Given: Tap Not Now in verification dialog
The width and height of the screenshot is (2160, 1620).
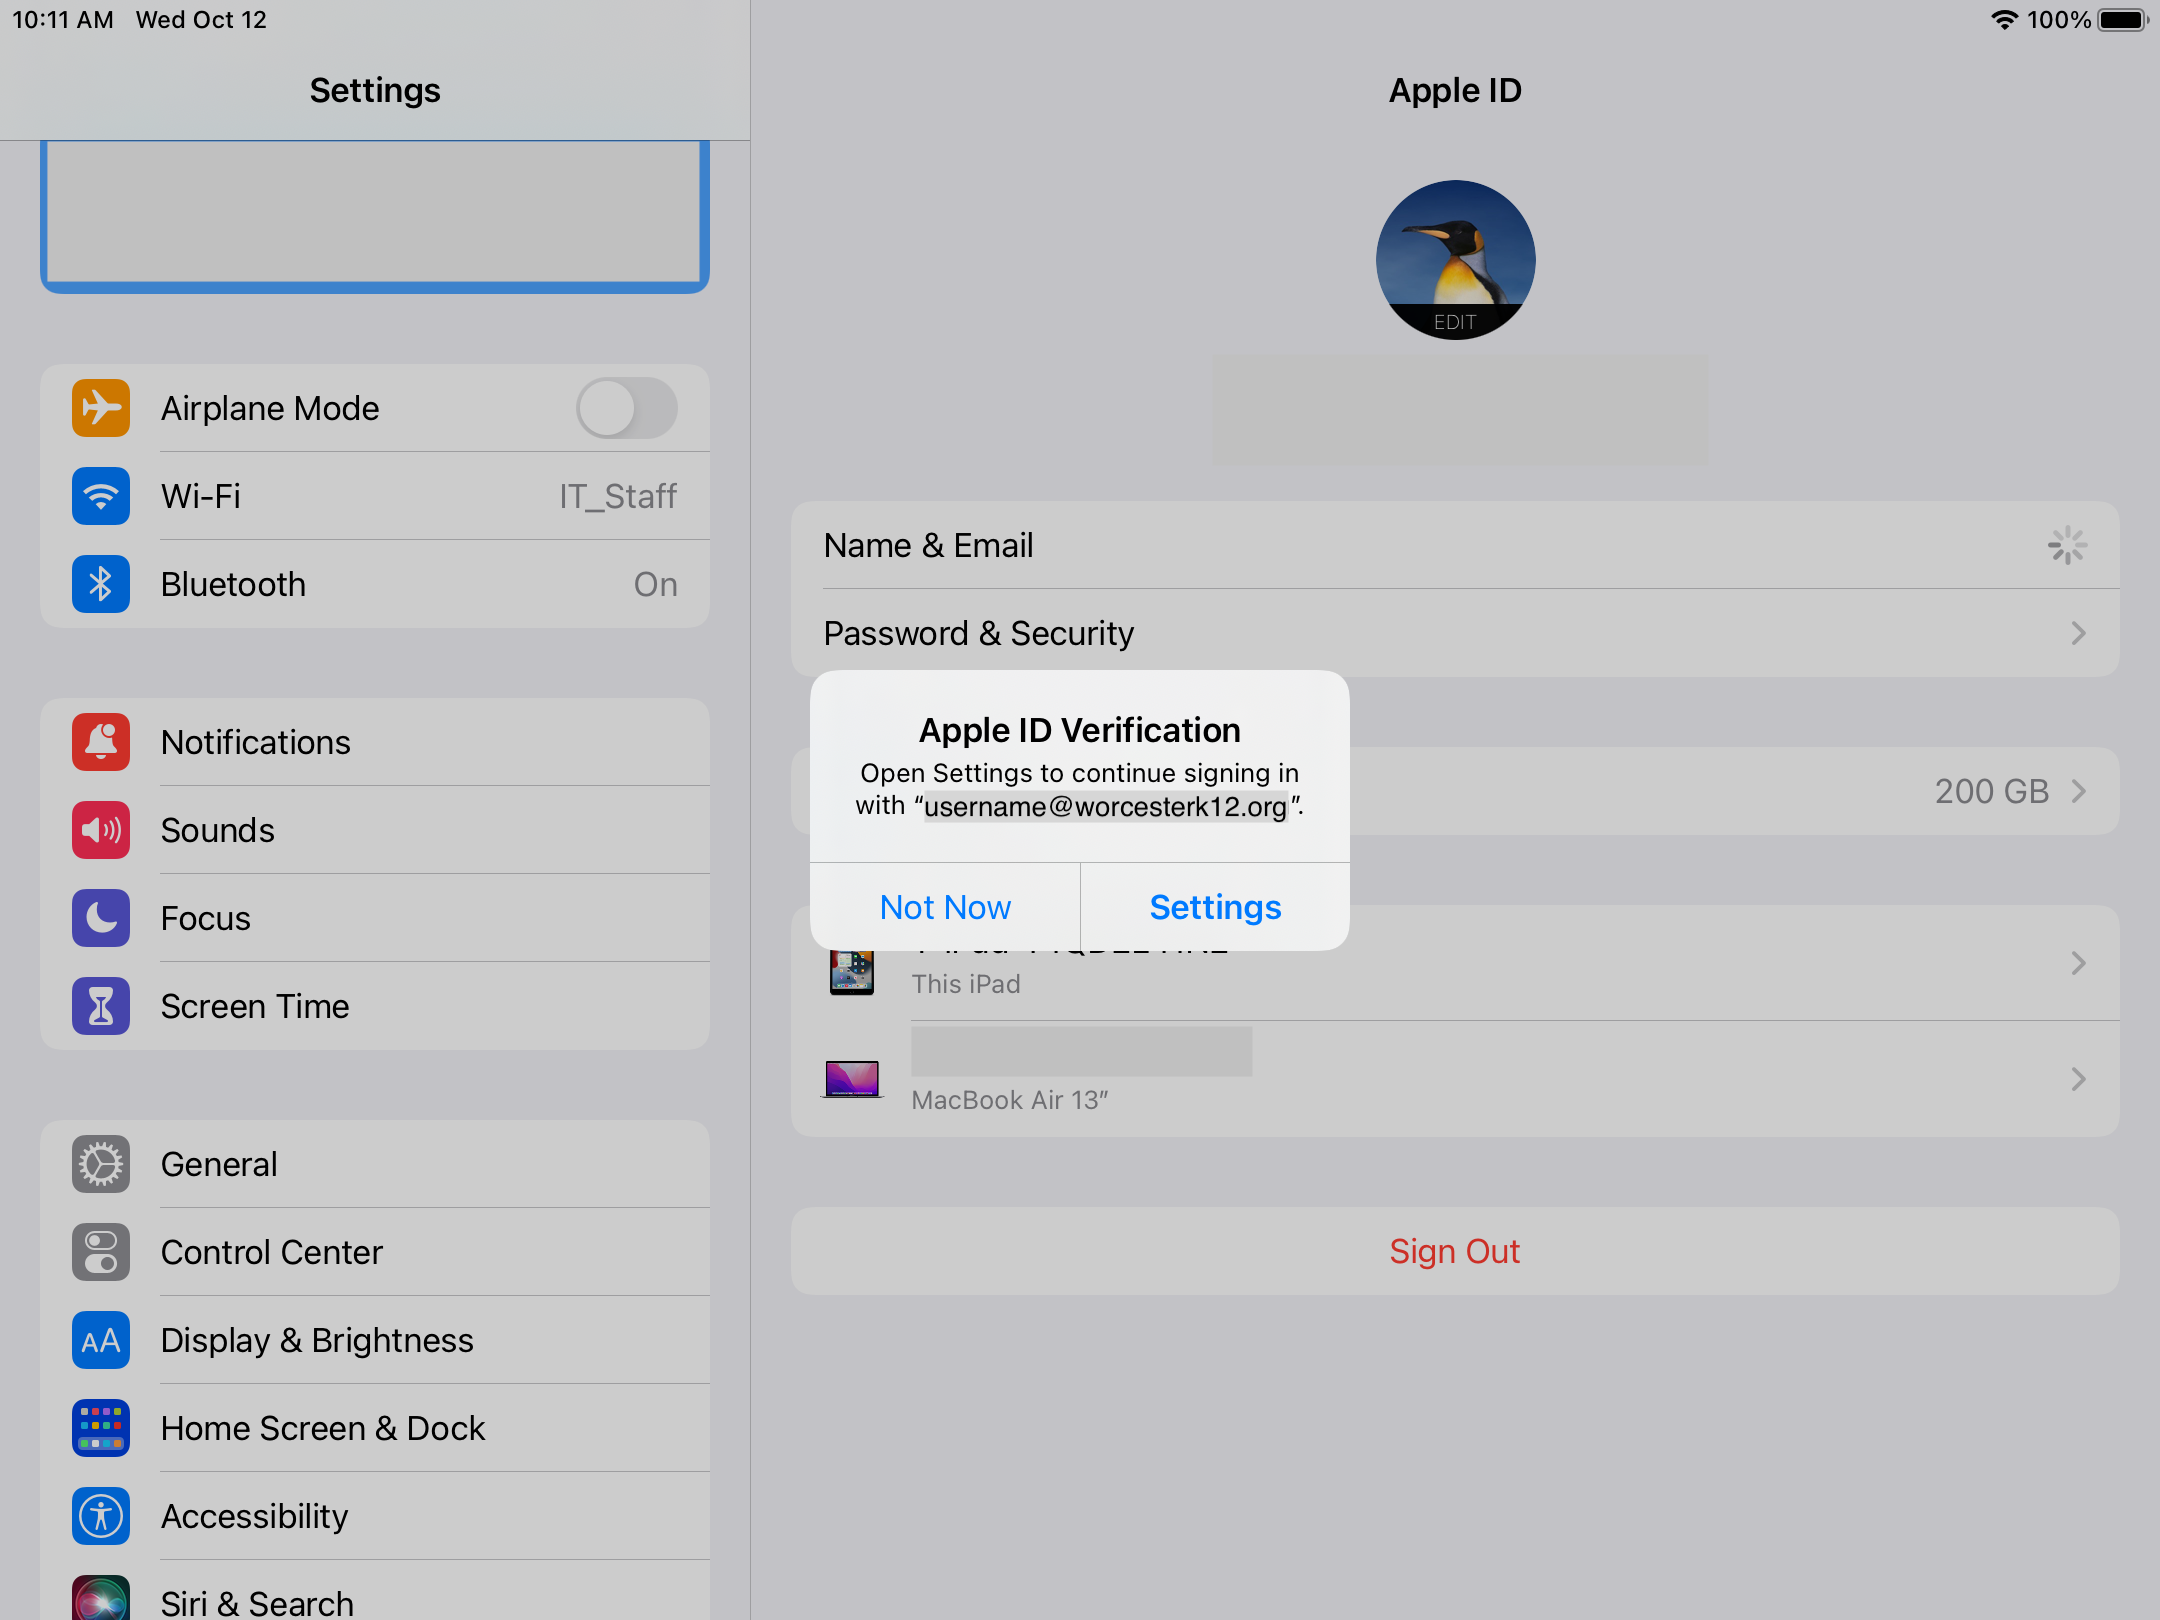Looking at the screenshot, I should click(945, 907).
